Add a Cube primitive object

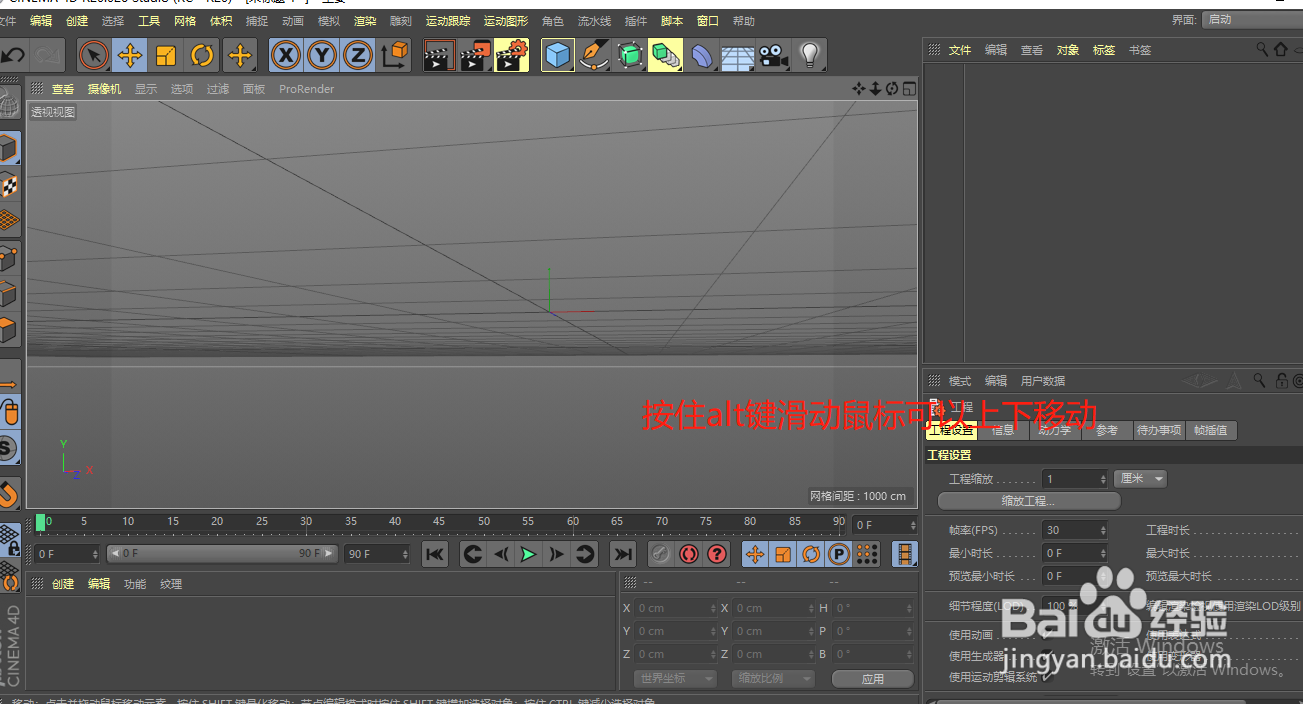(x=558, y=55)
